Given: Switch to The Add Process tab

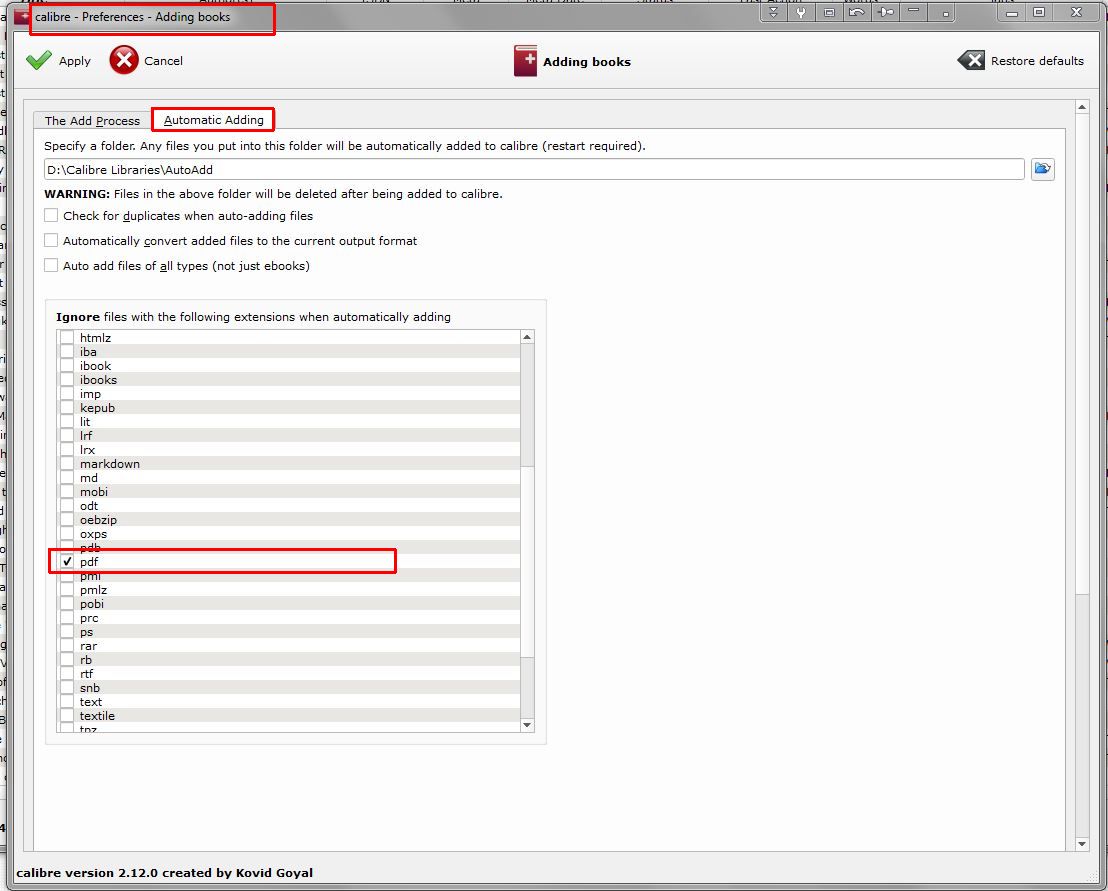Looking at the screenshot, I should click(x=92, y=121).
